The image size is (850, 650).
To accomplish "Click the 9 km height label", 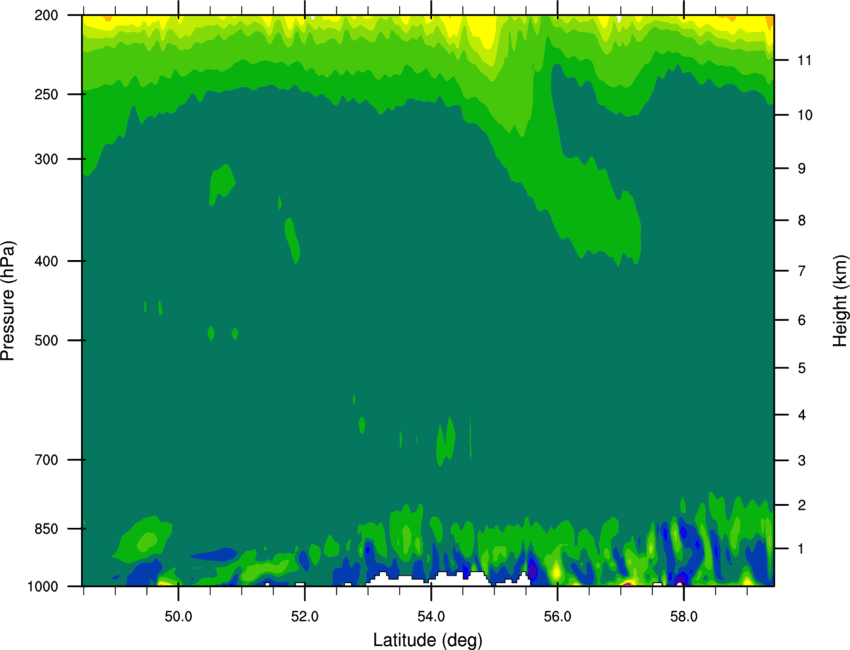I will point(801,169).
